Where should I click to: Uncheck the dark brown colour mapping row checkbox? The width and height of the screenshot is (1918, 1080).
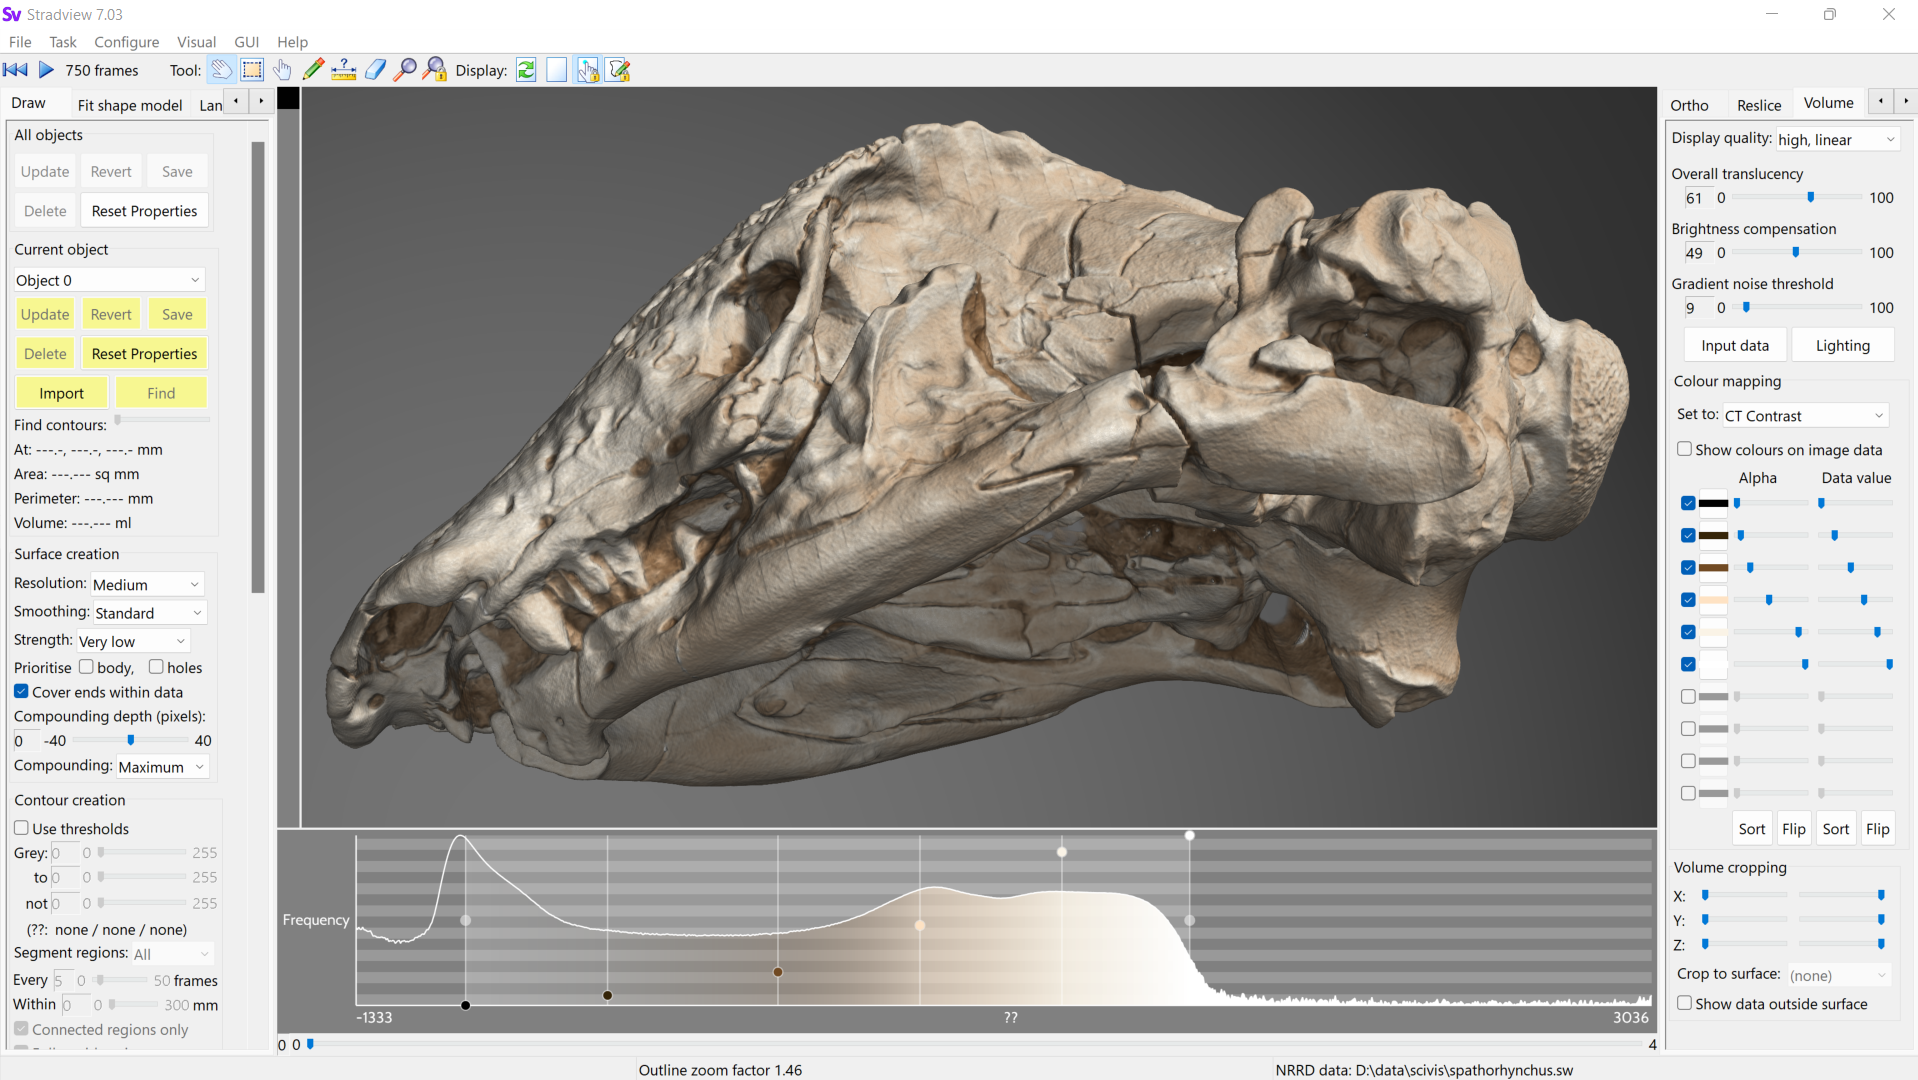1688,535
